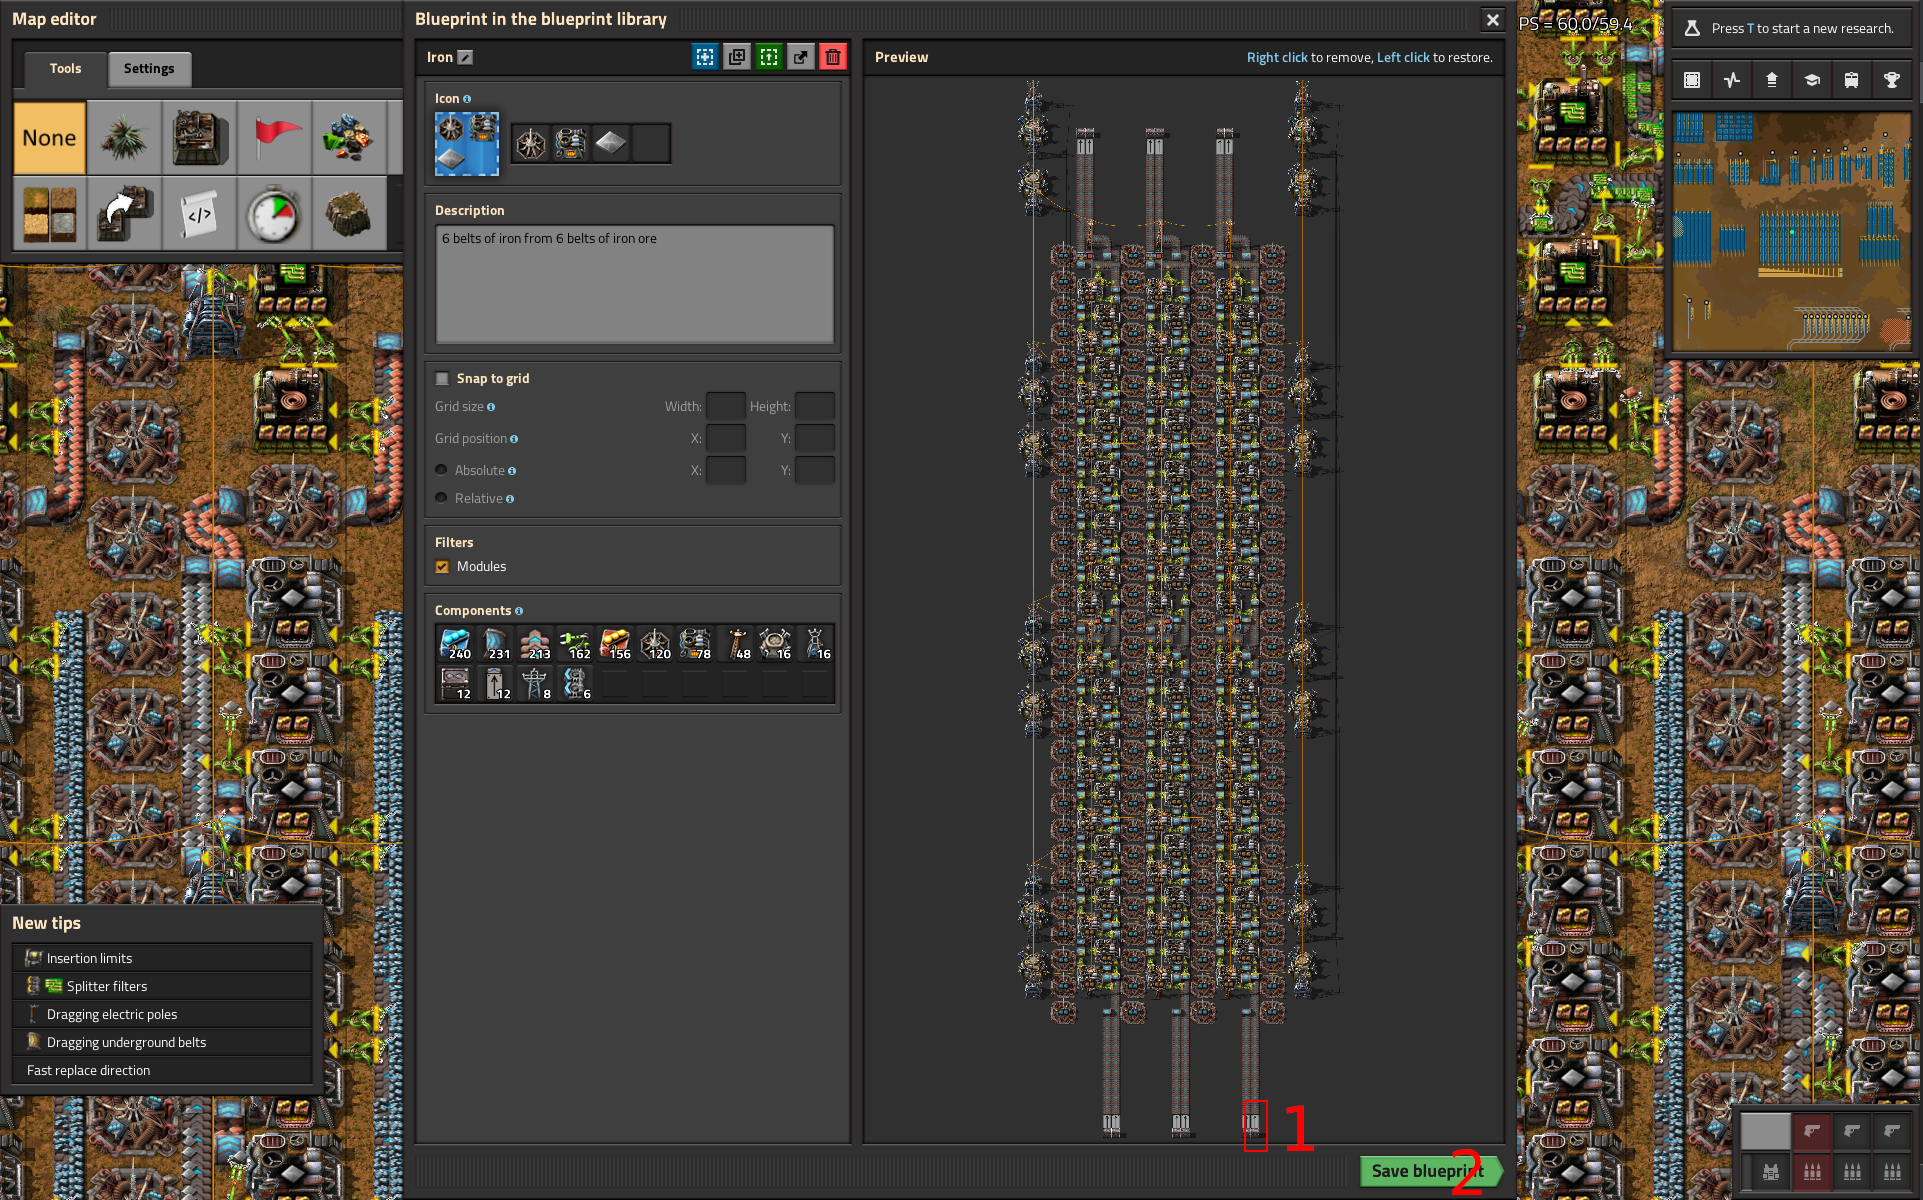Screen dimensions: 1923x1200
Task: Click the loader component with upward arrow
Action: tap(495, 683)
